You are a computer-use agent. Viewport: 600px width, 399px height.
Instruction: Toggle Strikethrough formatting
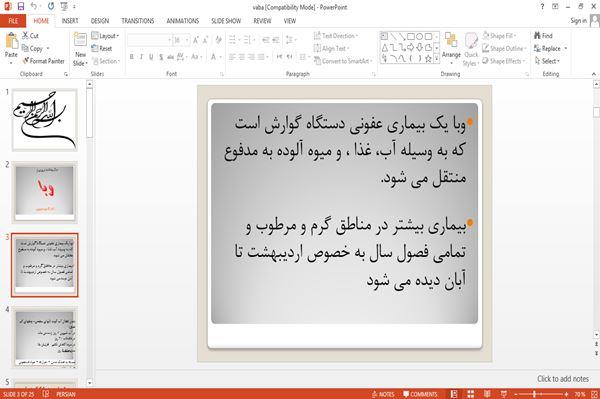click(x=171, y=57)
